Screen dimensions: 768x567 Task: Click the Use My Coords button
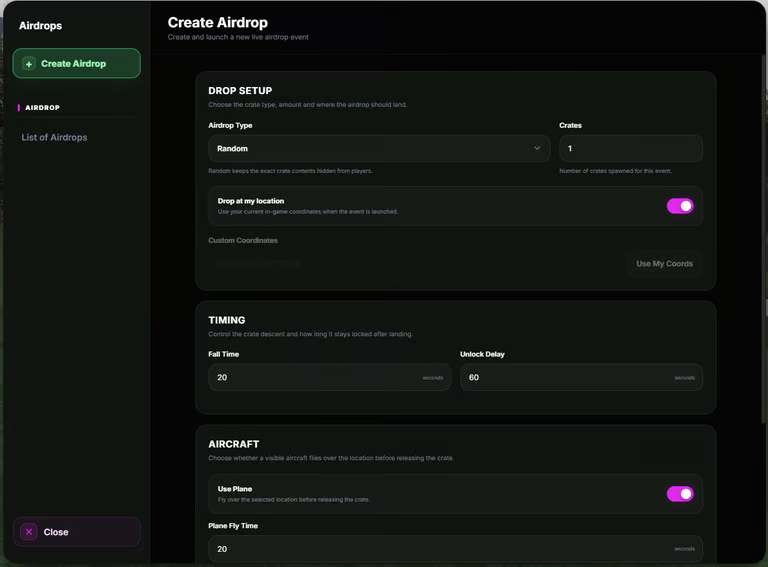pyautogui.click(x=664, y=263)
